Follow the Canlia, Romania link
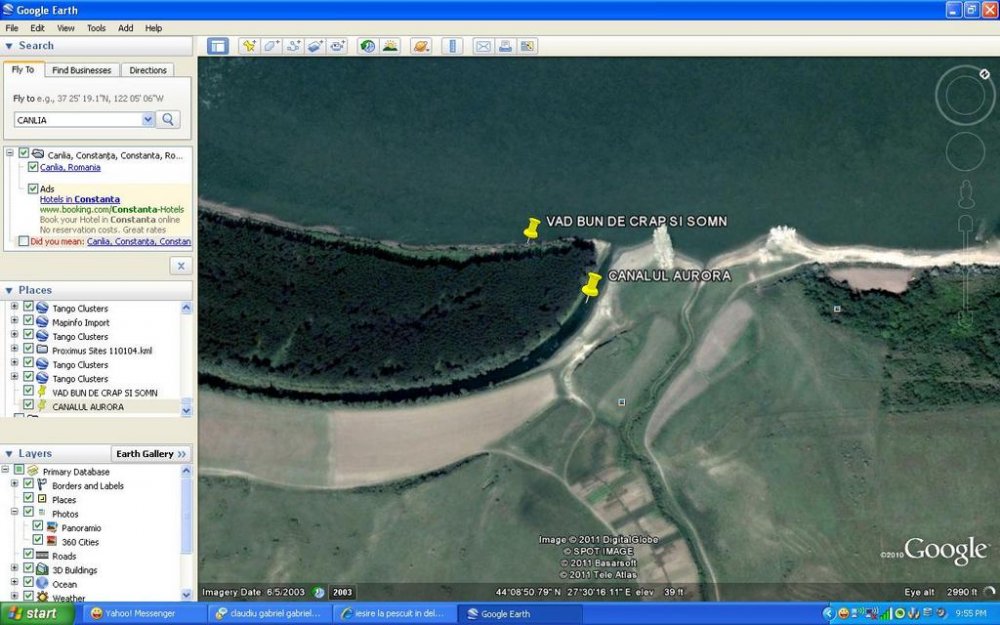The width and height of the screenshot is (1000, 625). [70, 167]
